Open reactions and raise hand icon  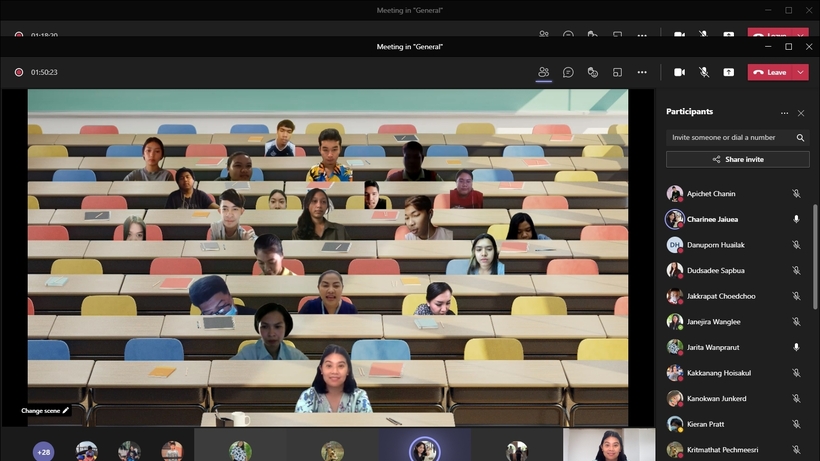click(x=593, y=72)
